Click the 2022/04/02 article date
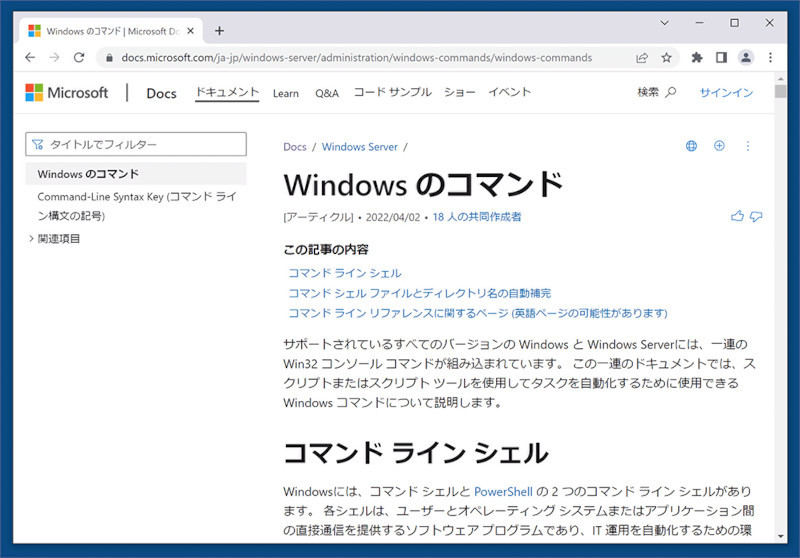Viewport: 800px width, 558px height. (393, 217)
